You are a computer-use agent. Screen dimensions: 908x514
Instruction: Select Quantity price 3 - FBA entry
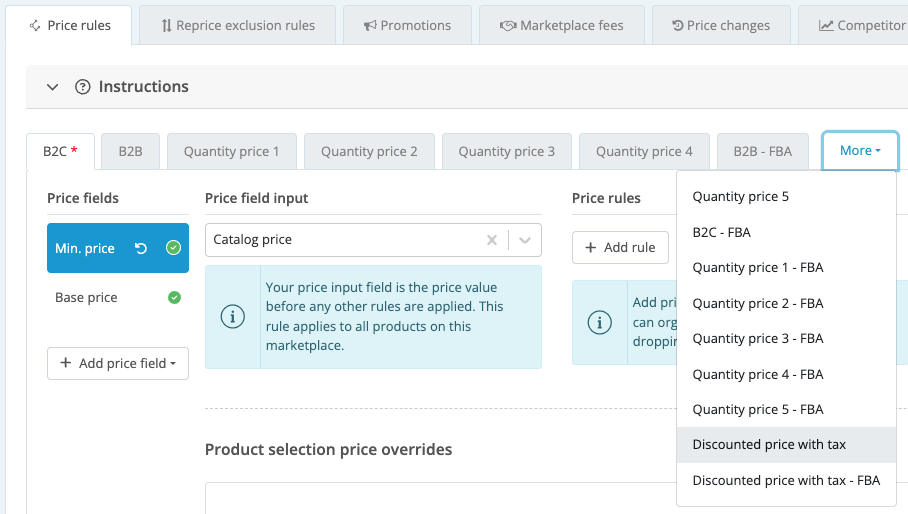(786, 339)
